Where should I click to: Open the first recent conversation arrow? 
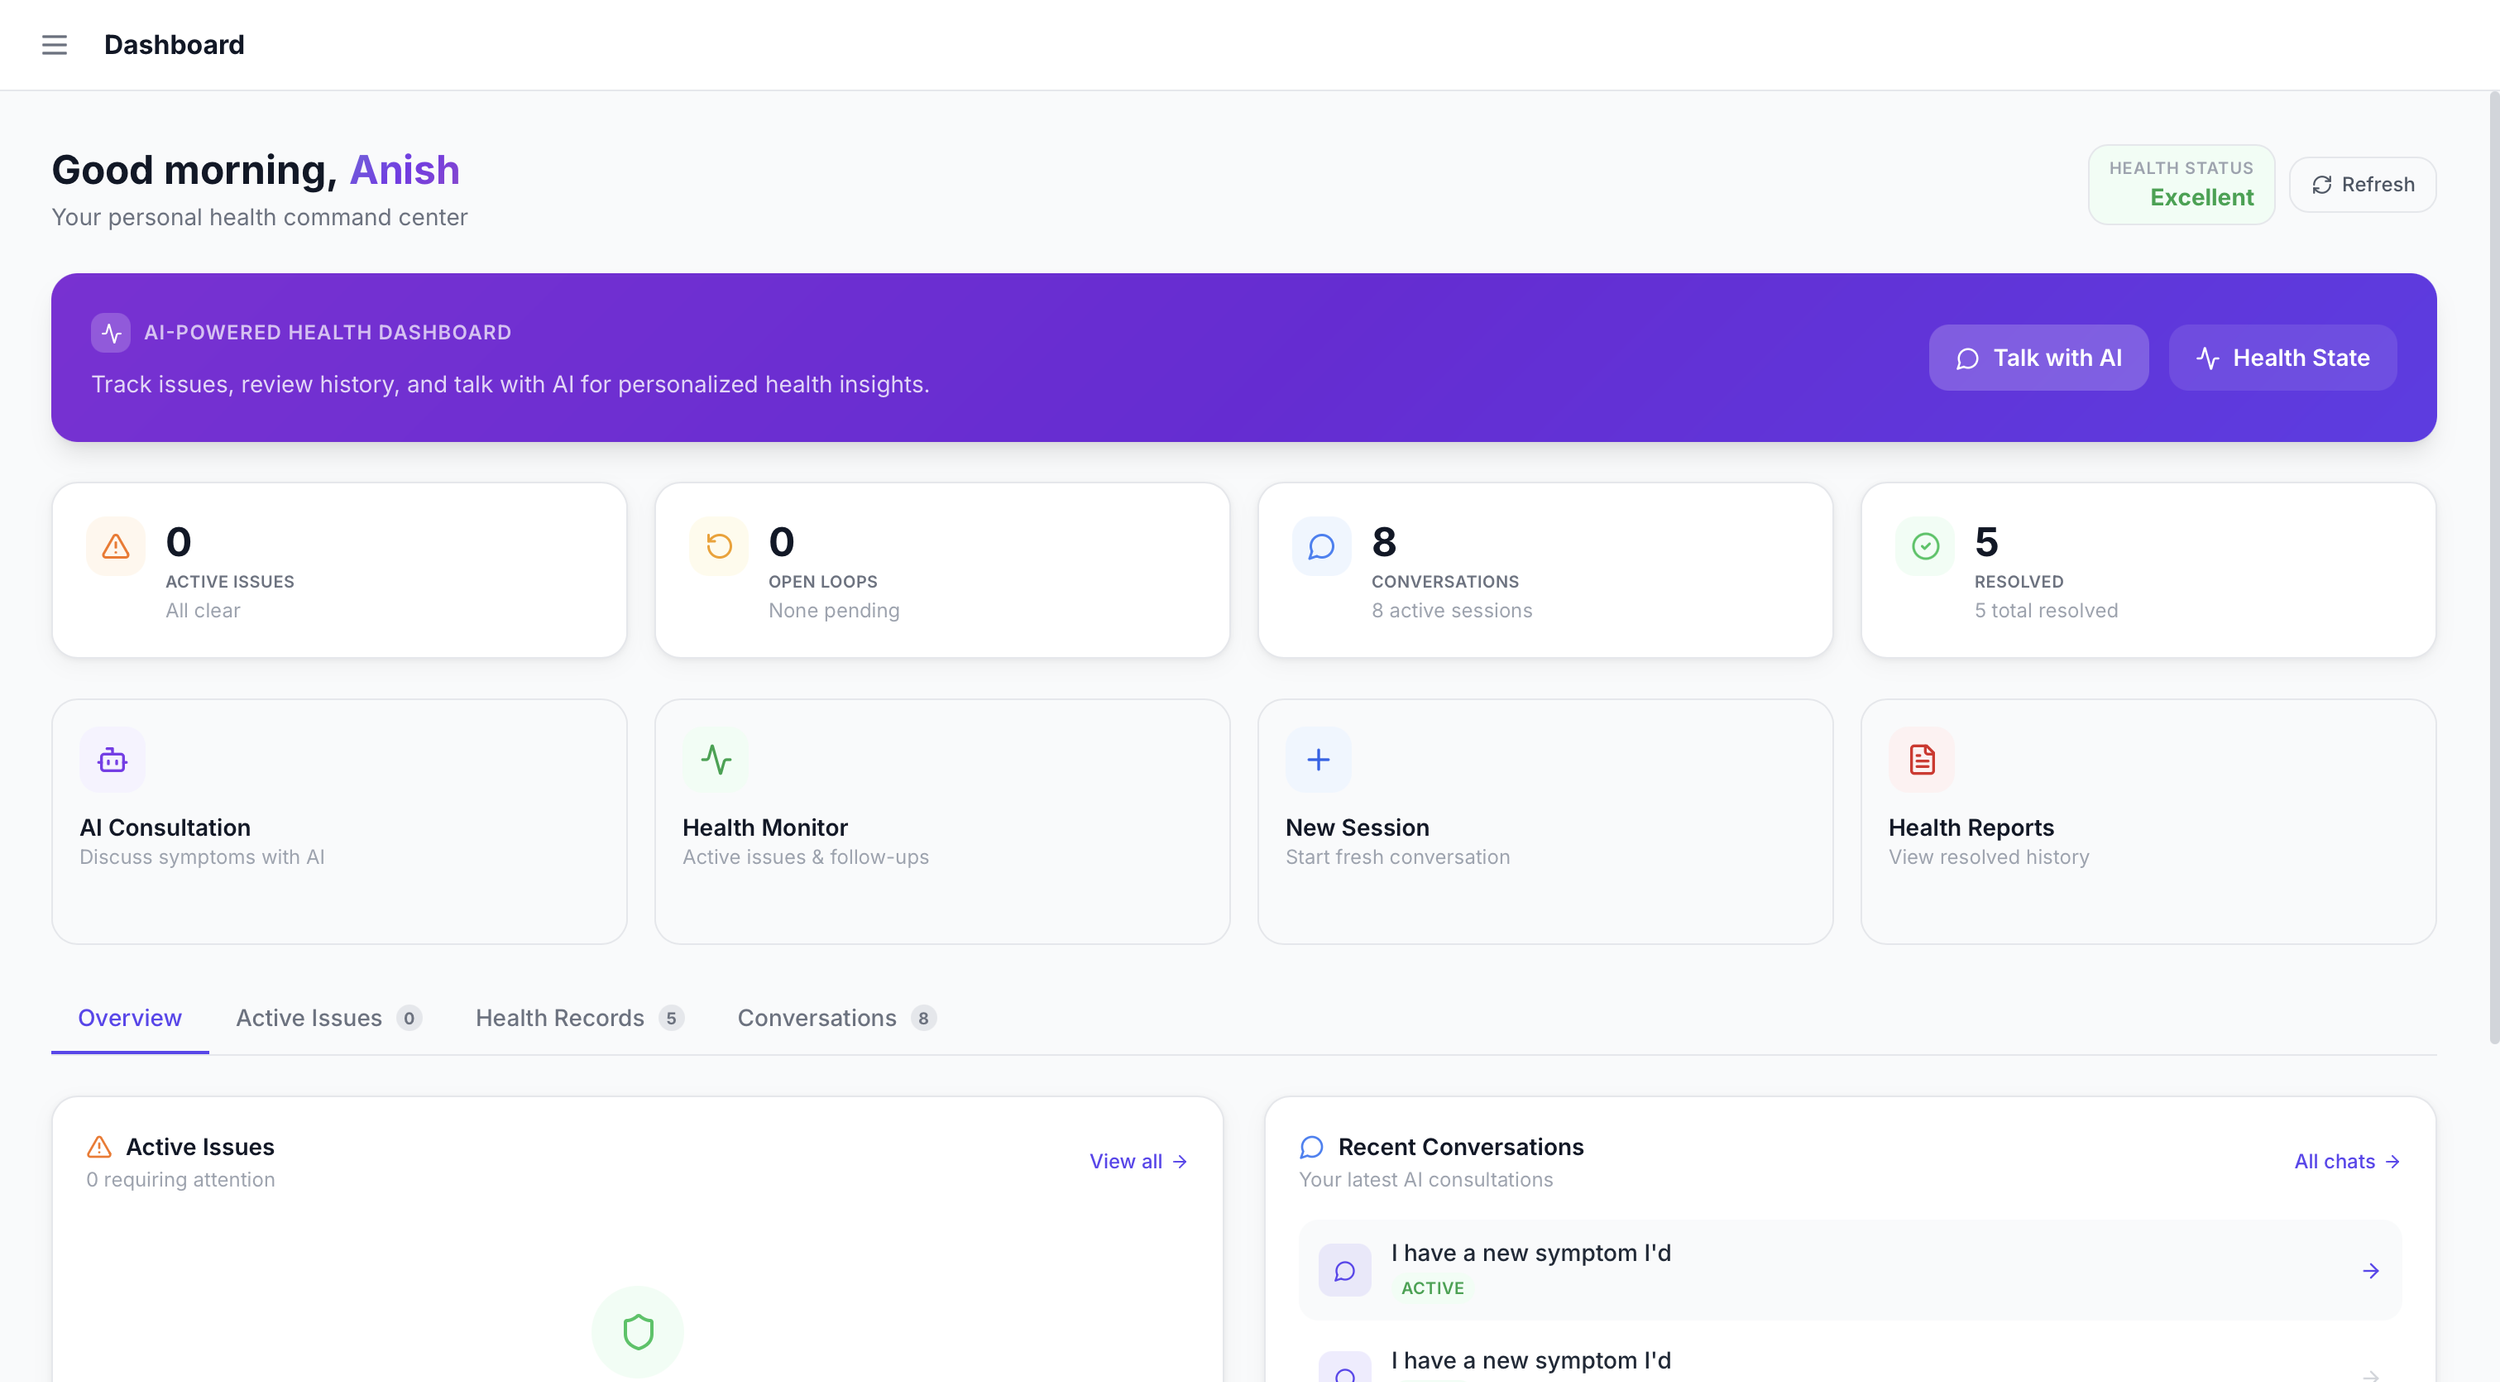tap(2370, 1271)
